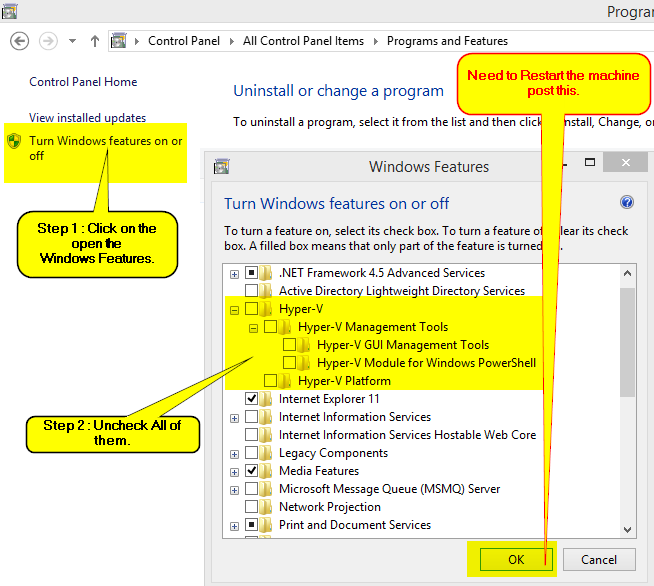Uncheck Internet Explorer 11 checkbox
The width and height of the screenshot is (654, 586).
(x=251, y=398)
